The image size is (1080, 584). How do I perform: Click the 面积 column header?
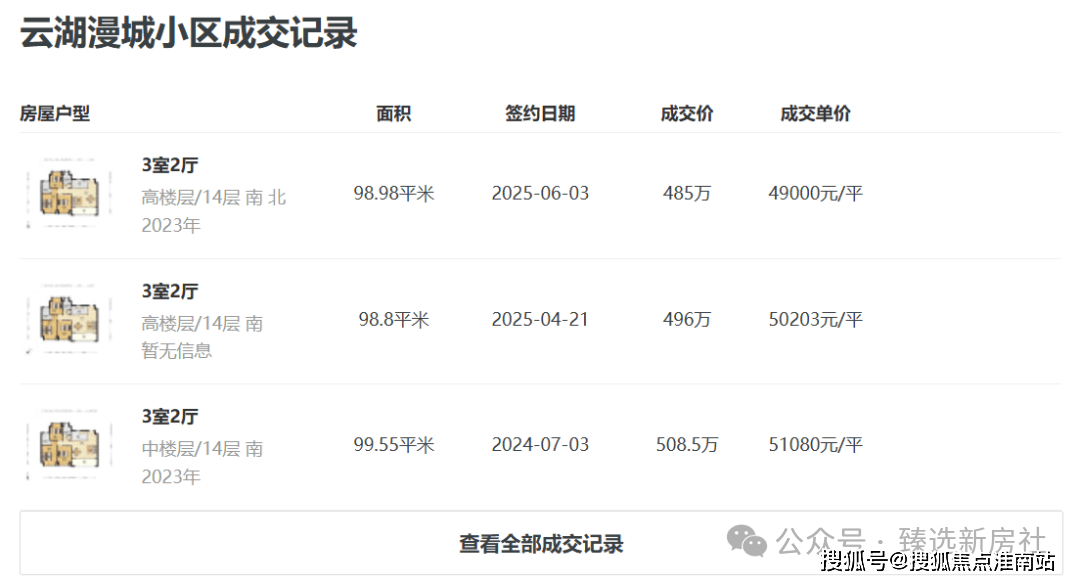point(393,113)
